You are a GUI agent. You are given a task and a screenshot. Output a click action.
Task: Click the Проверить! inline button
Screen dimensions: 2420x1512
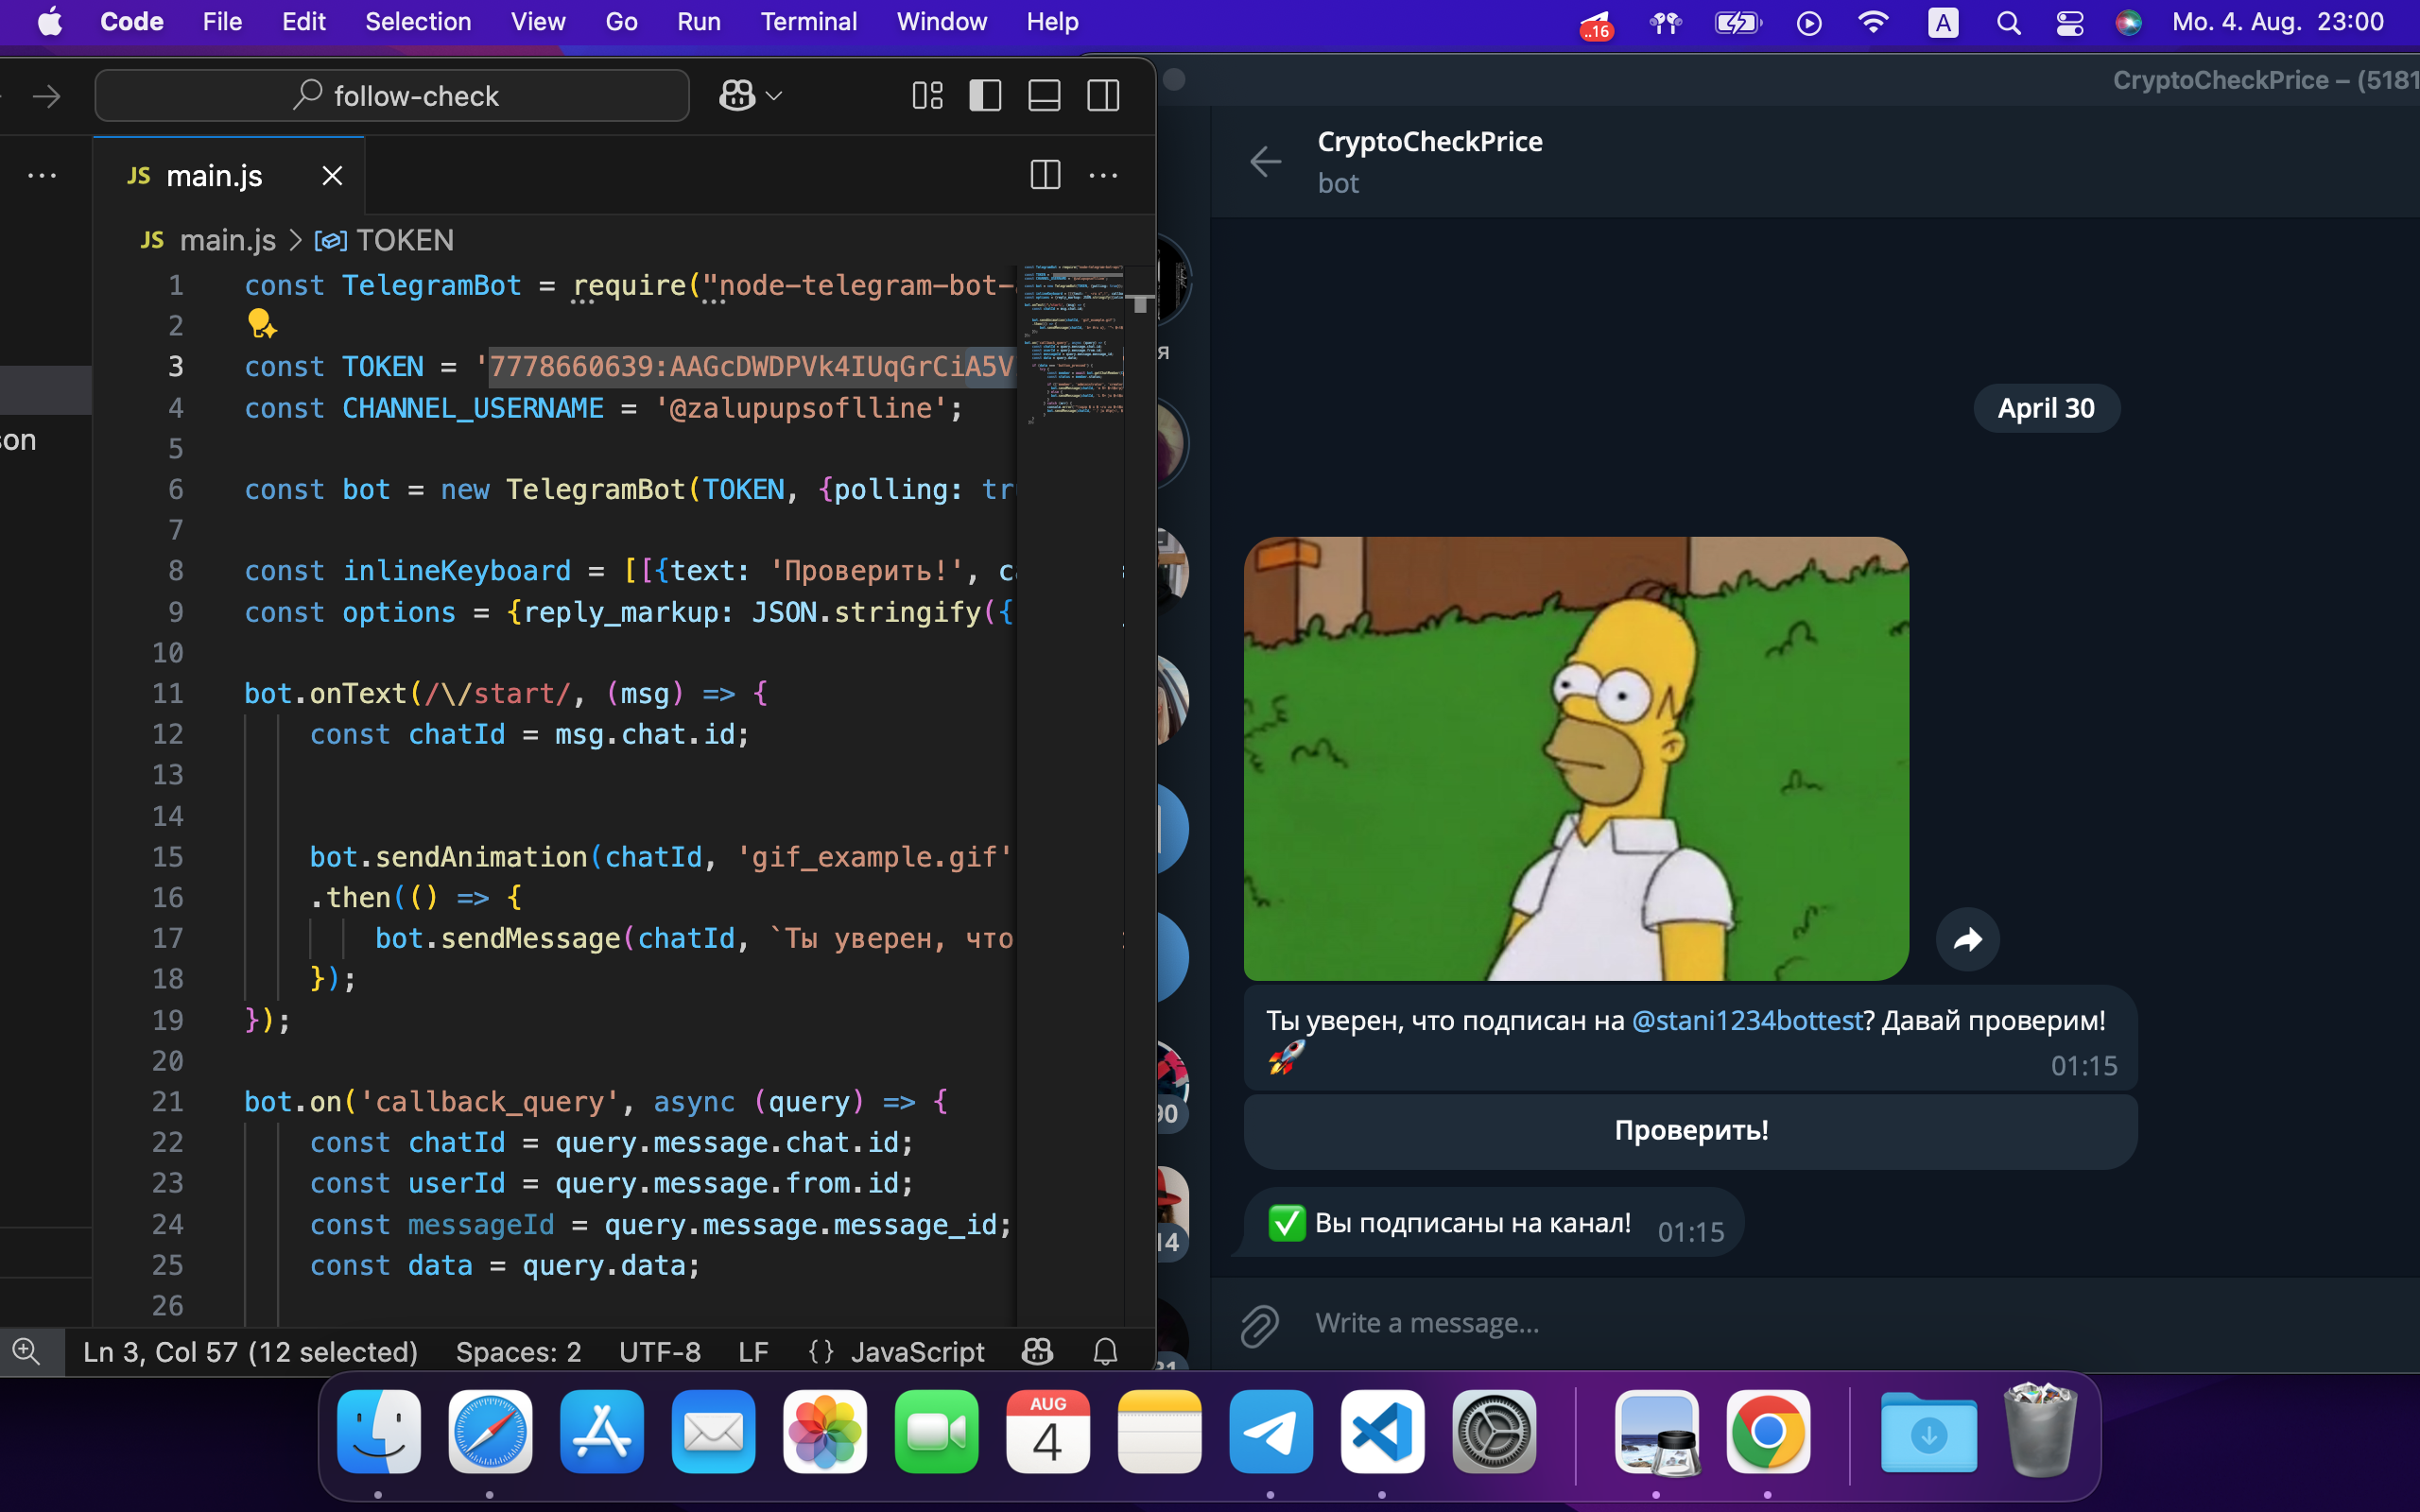[1690, 1131]
